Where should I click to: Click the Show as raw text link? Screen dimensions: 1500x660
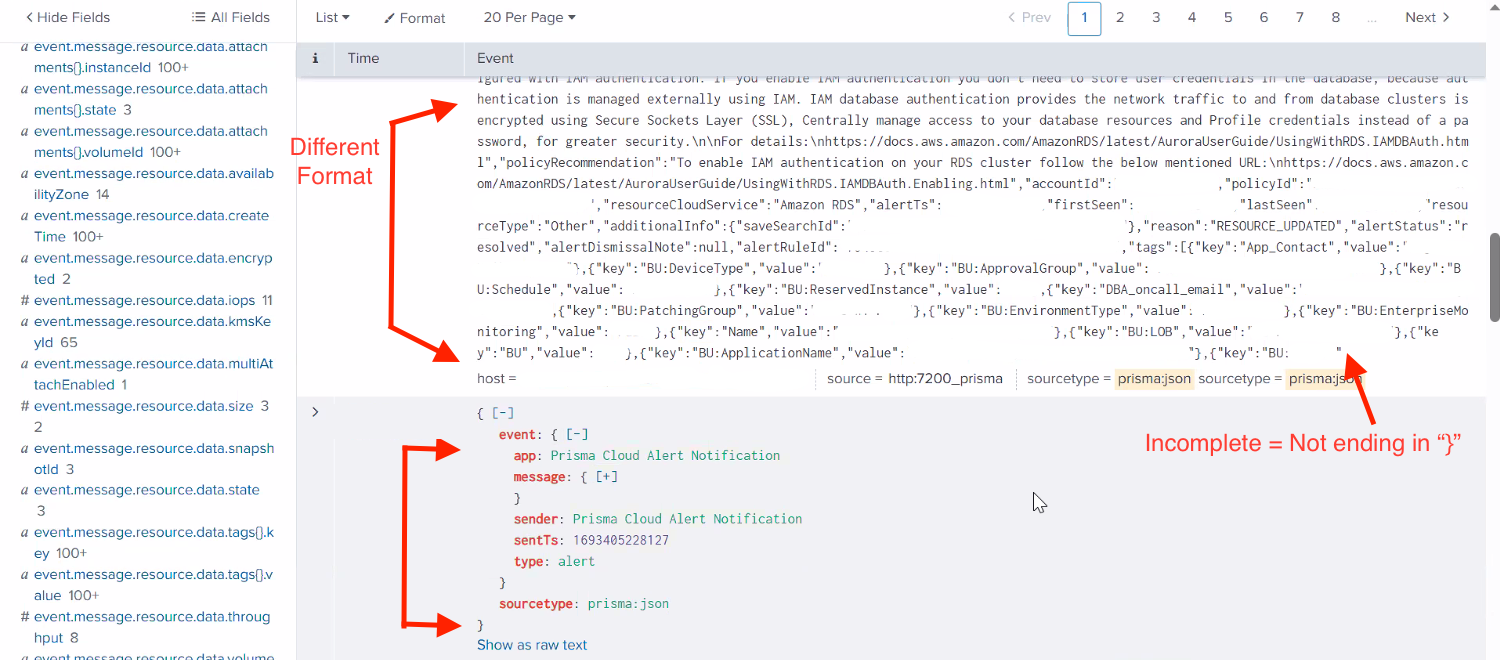(532, 645)
